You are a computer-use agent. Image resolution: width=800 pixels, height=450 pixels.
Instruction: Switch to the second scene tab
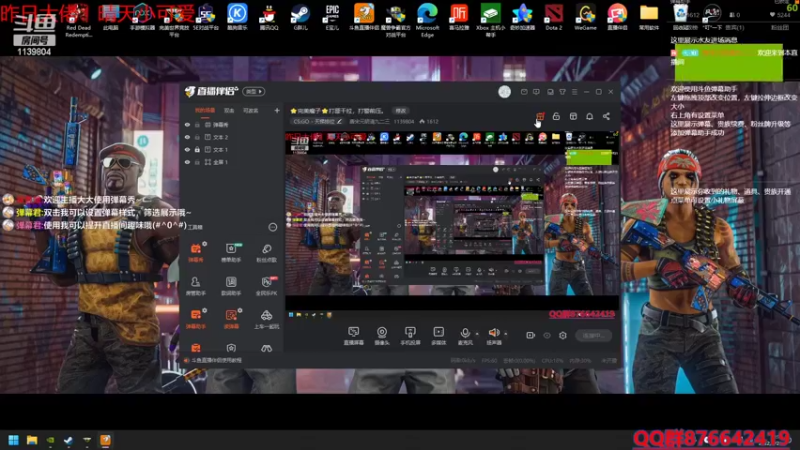(229, 111)
